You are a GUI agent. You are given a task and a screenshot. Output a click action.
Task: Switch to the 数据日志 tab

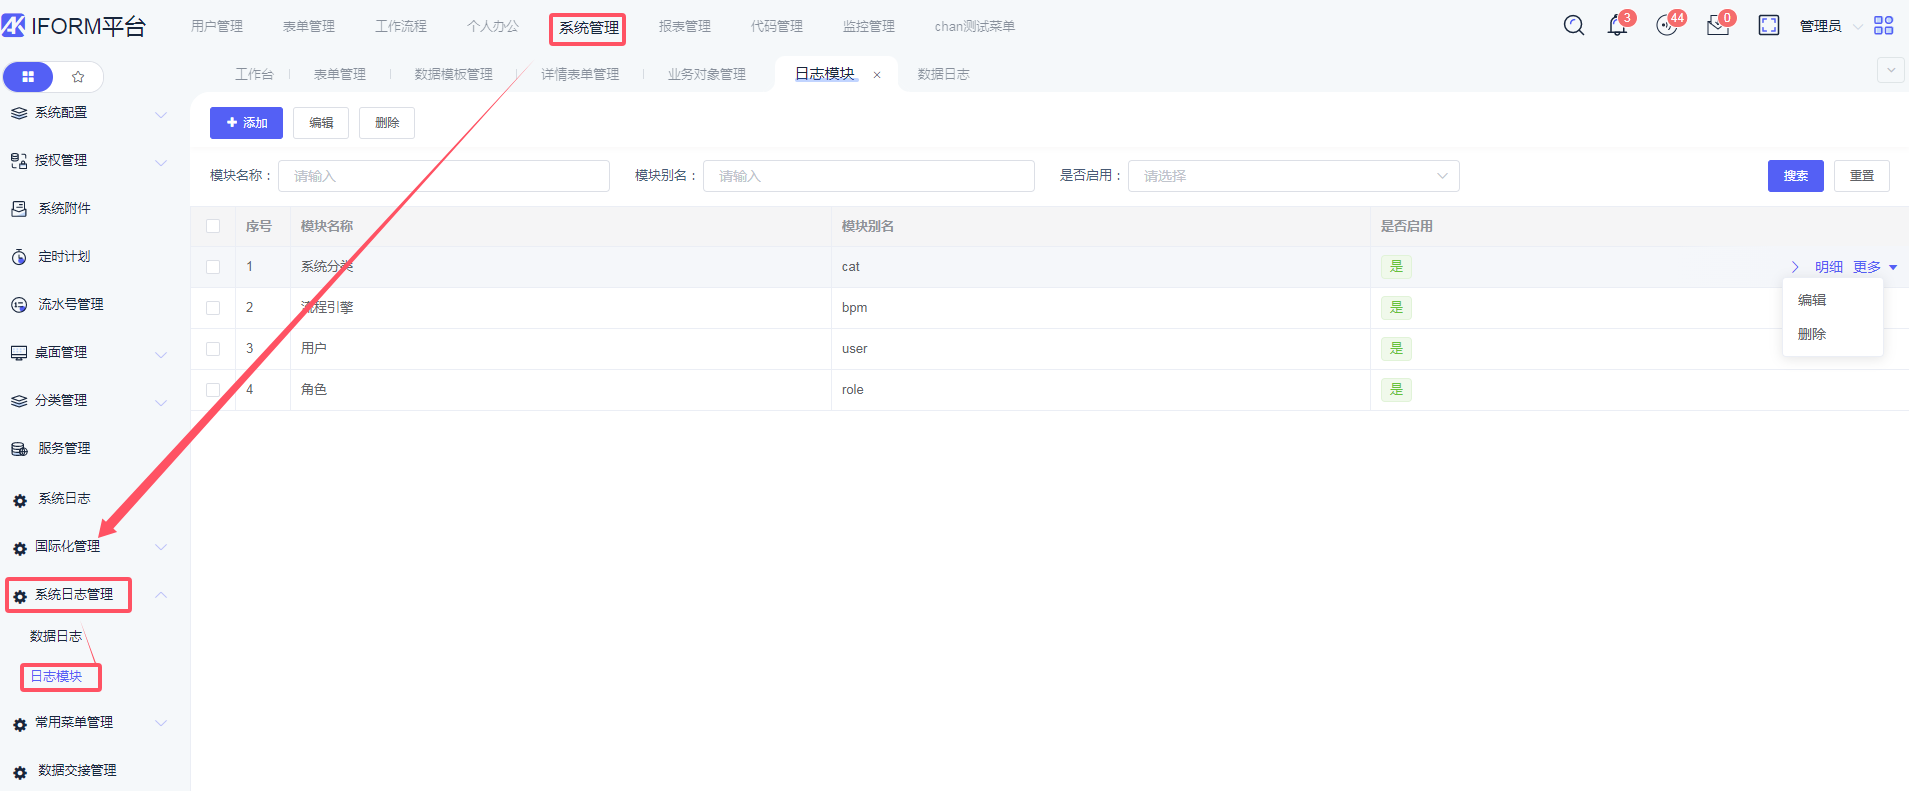943,74
